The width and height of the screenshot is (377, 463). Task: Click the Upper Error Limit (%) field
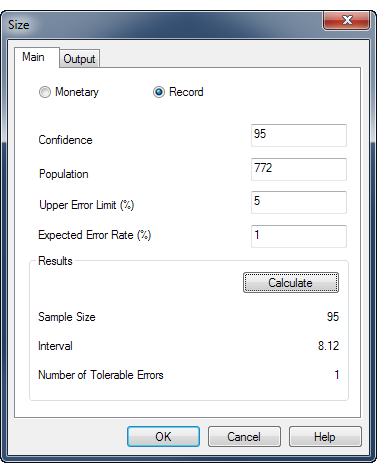click(299, 202)
